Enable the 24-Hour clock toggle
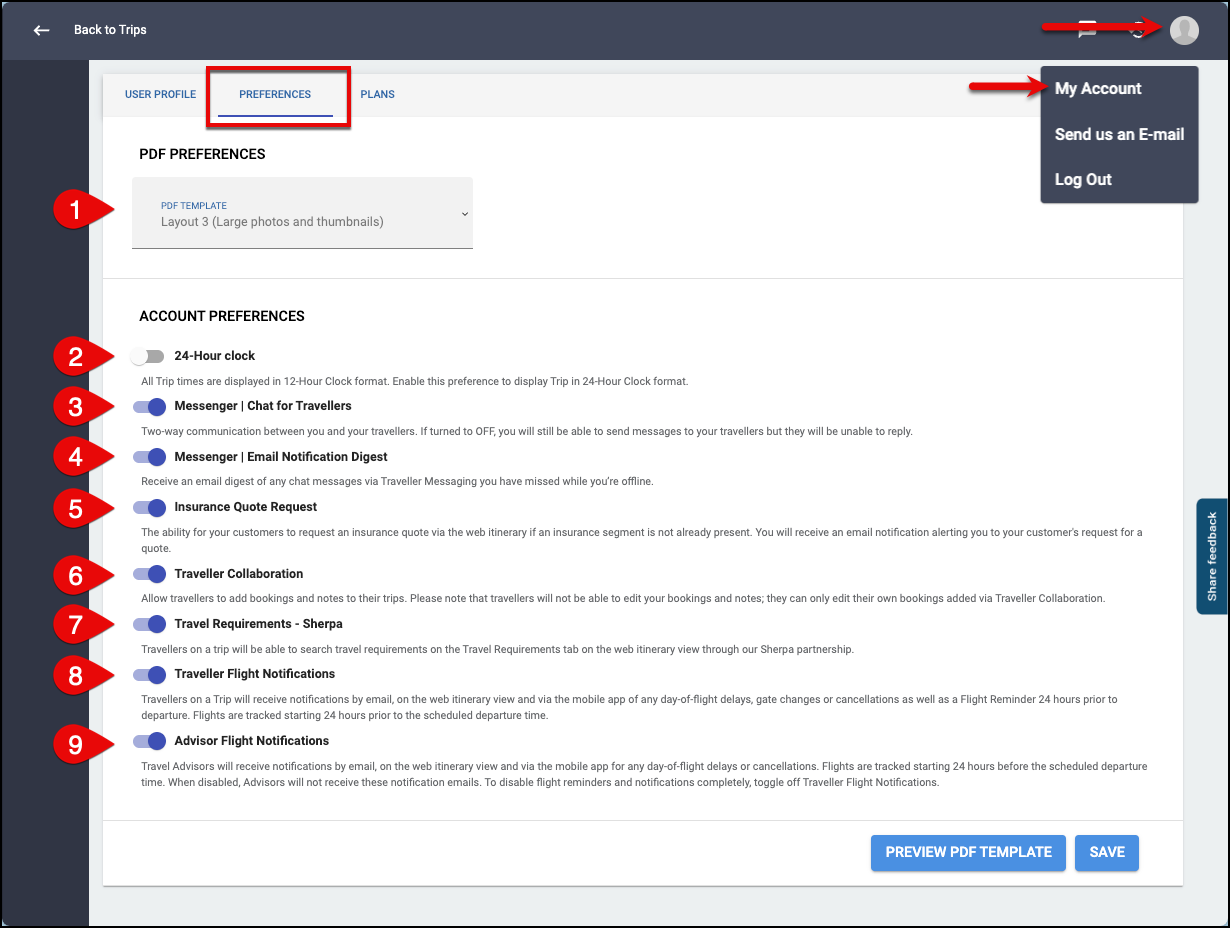1230x928 pixels. coord(148,356)
